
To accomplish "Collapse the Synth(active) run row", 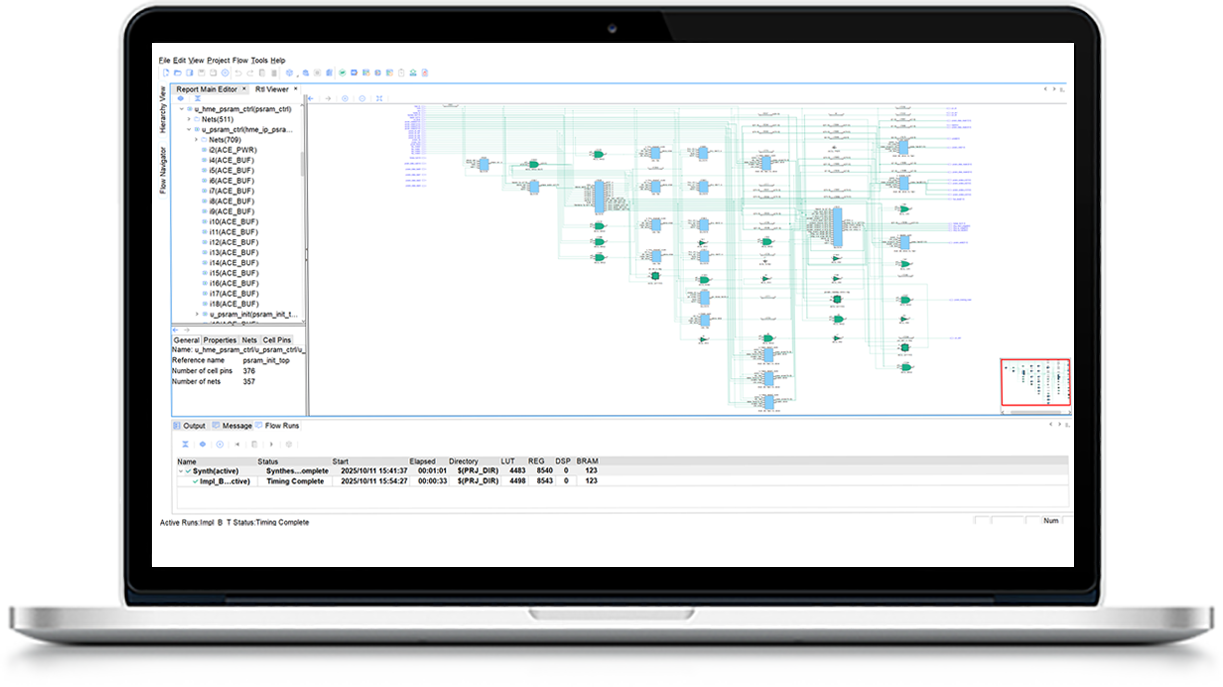I will pyautogui.click(x=181, y=470).
